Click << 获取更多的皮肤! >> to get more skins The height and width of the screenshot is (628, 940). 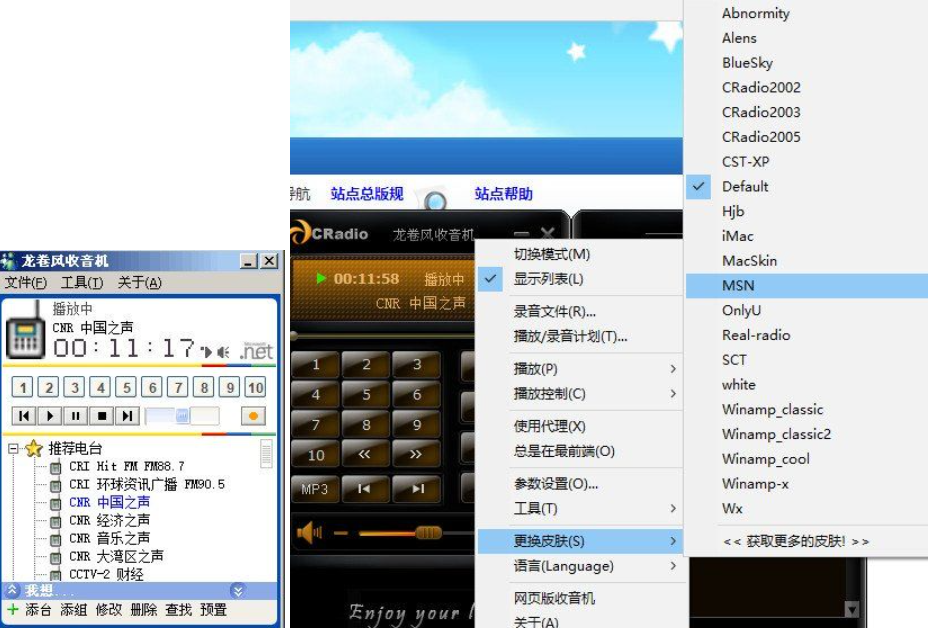(x=796, y=541)
